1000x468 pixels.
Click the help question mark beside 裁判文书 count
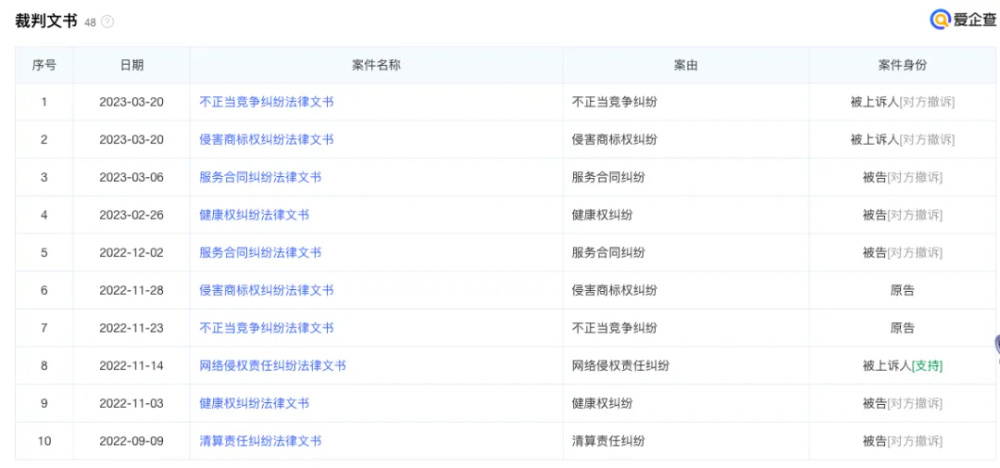pyautogui.click(x=108, y=22)
